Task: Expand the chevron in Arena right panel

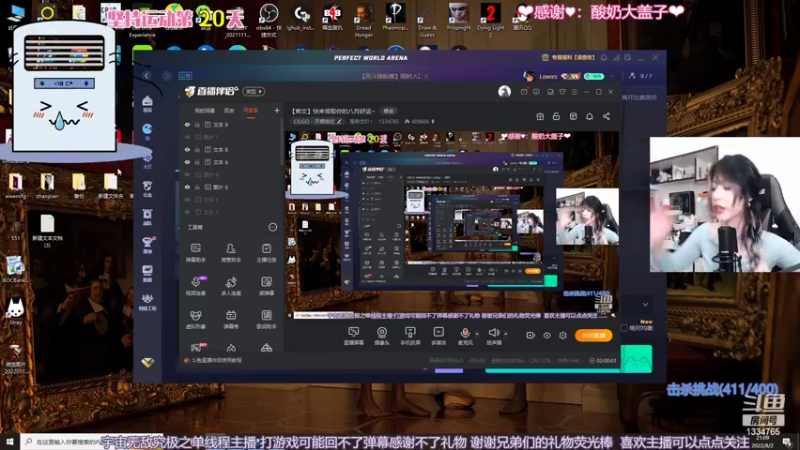Action: pyautogui.click(x=645, y=305)
